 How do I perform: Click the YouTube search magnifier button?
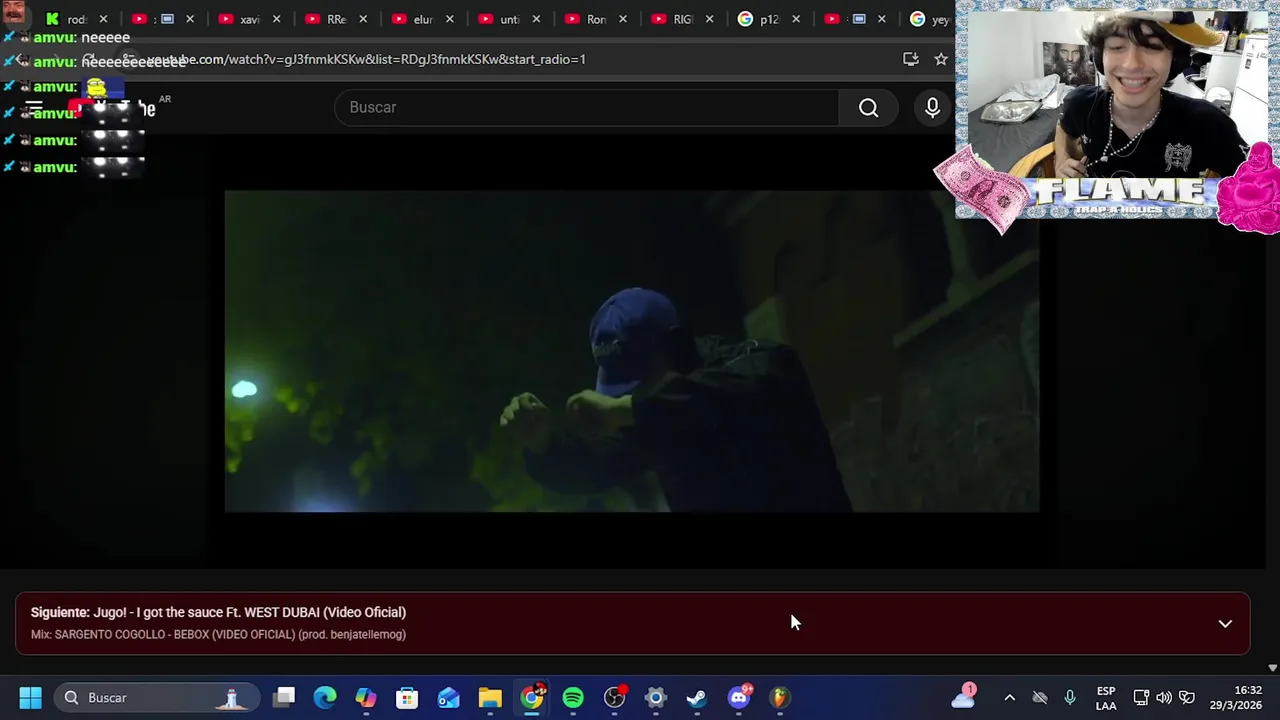[x=868, y=108]
